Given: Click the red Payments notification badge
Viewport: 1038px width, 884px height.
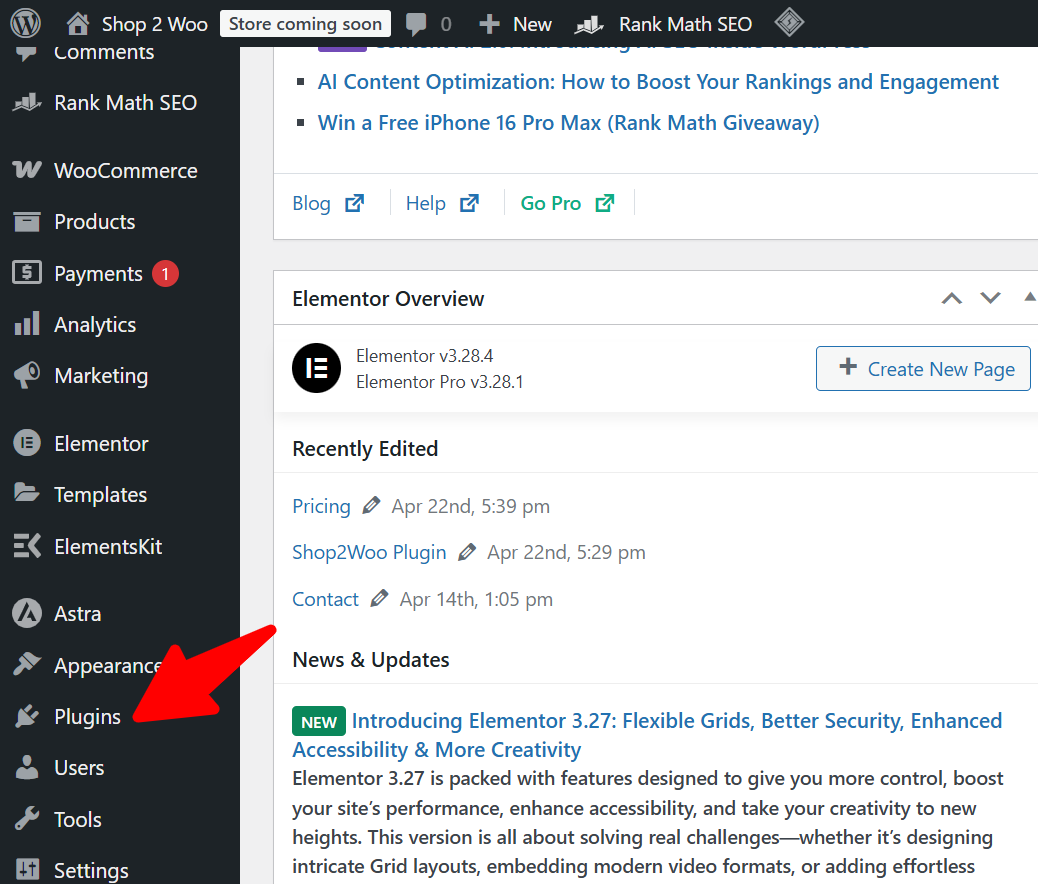Looking at the screenshot, I should pos(165,273).
